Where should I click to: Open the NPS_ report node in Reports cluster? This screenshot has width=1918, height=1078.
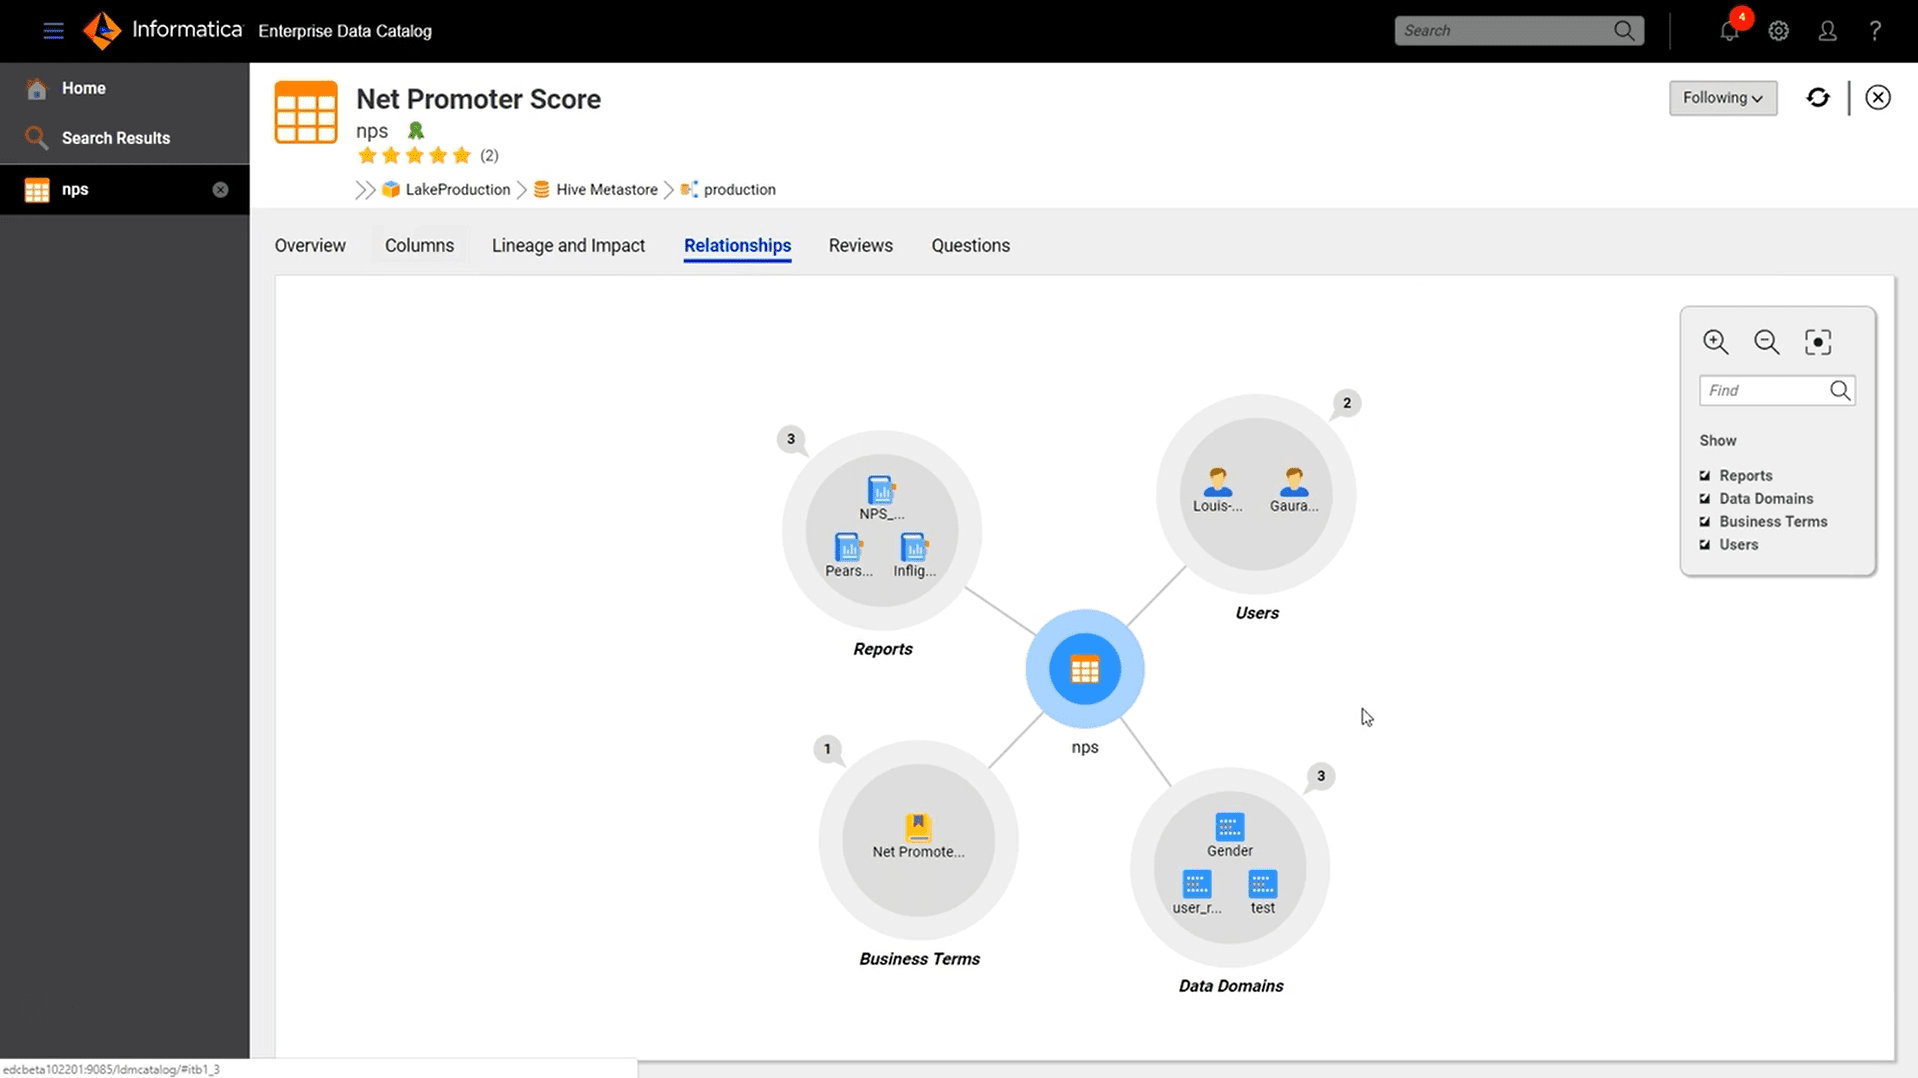click(880, 492)
